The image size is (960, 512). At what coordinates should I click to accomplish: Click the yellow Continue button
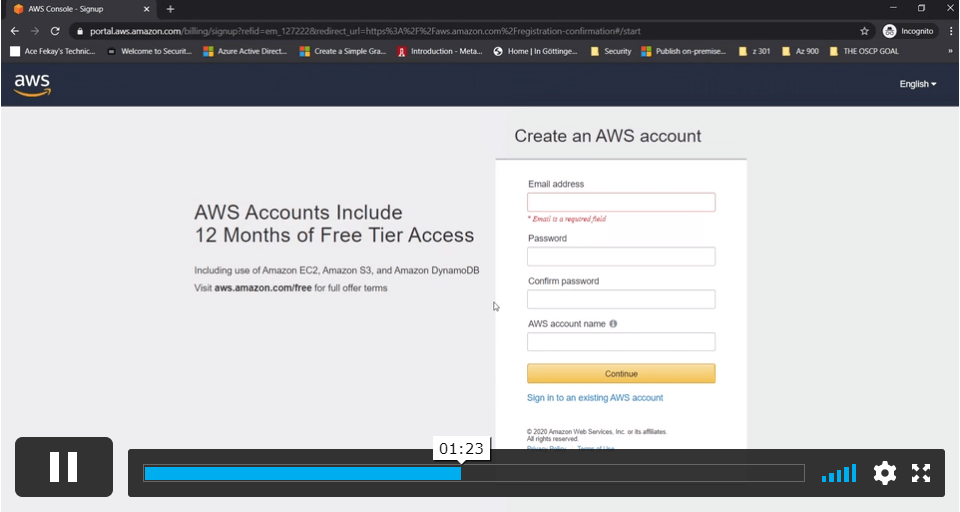coord(621,374)
